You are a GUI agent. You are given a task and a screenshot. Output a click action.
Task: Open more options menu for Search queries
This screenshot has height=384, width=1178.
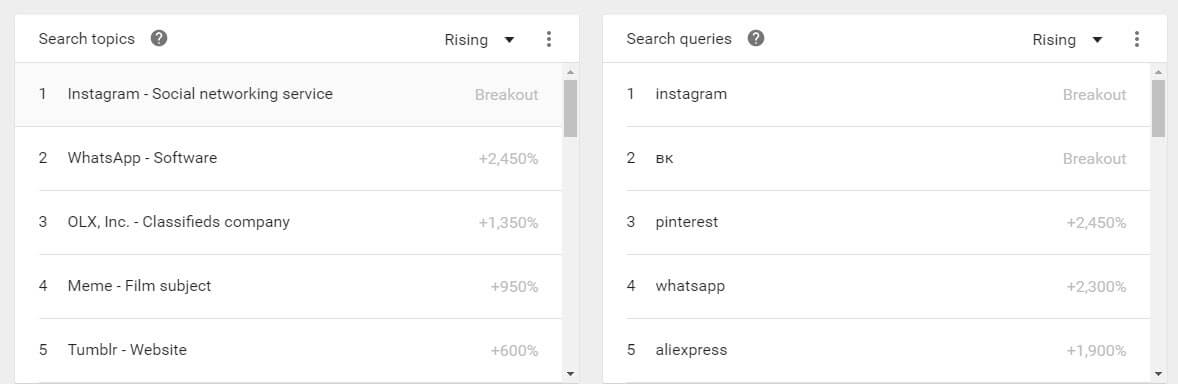1136,39
